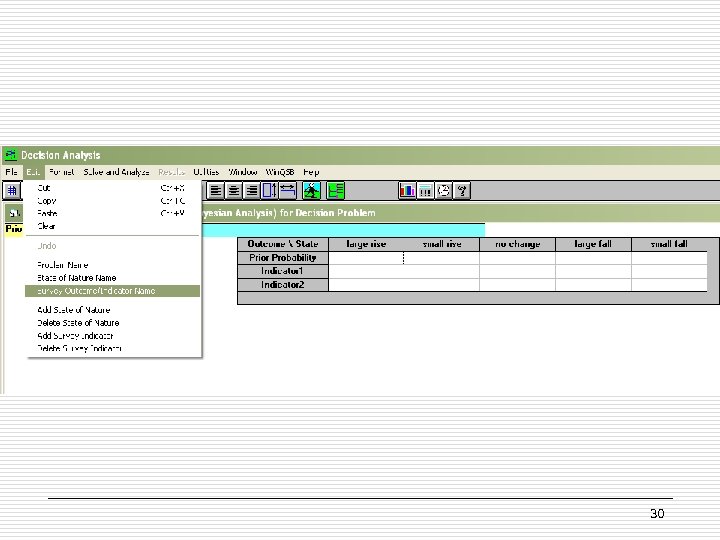
Task: Open the Help menu
Action: [311, 172]
